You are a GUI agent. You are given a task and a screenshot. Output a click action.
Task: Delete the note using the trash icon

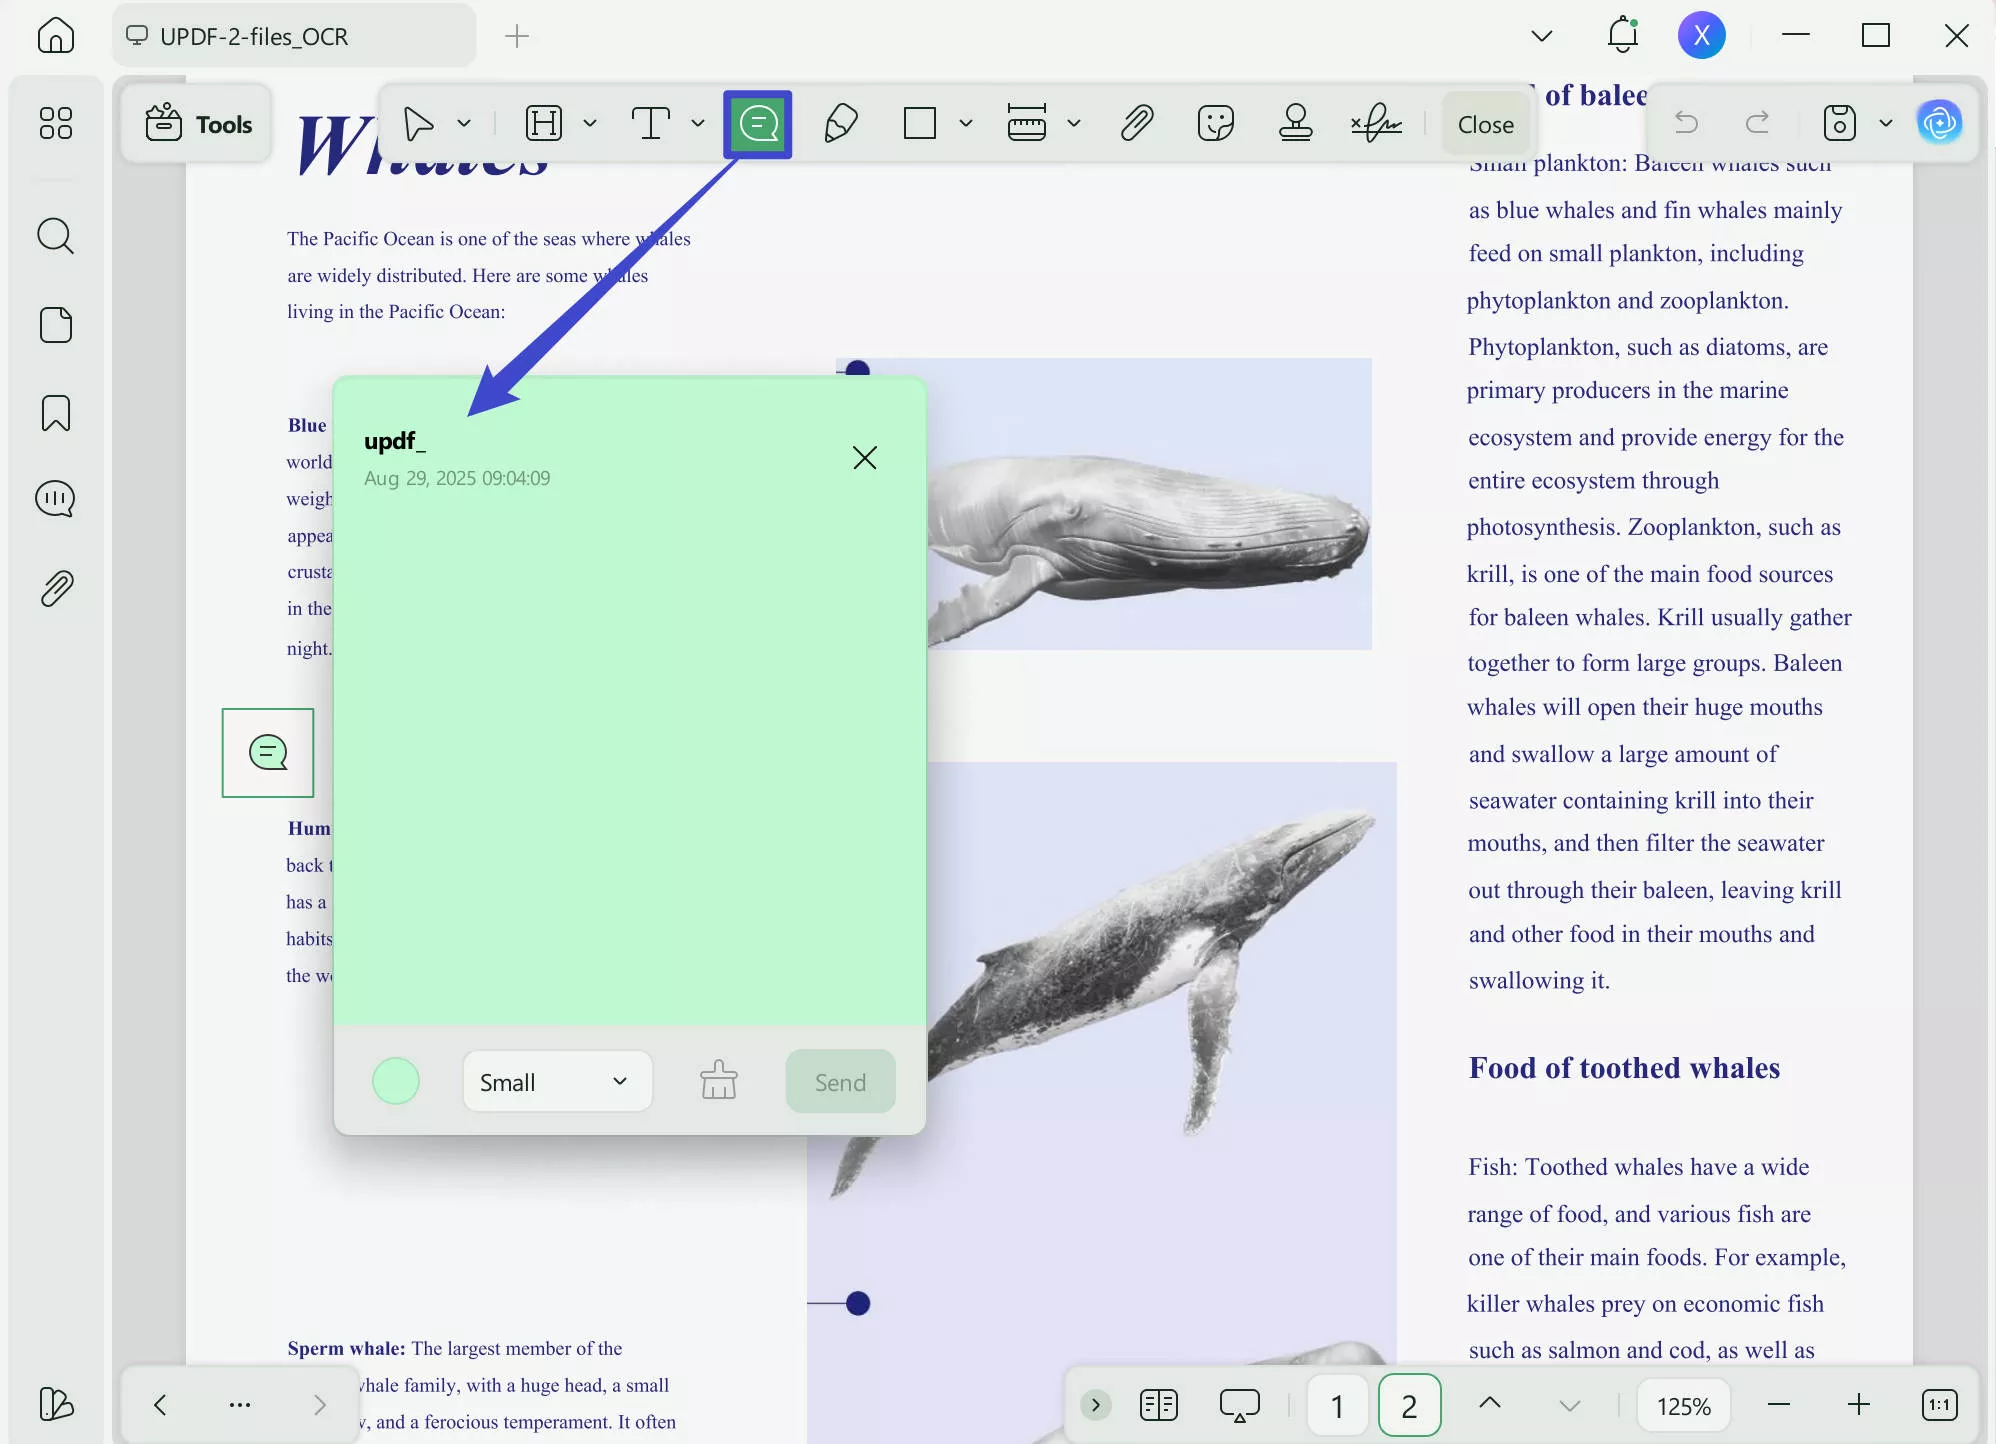coord(719,1081)
